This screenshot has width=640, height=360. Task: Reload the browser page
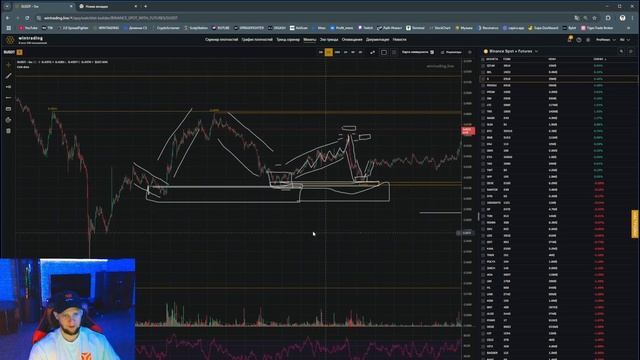click(27, 18)
